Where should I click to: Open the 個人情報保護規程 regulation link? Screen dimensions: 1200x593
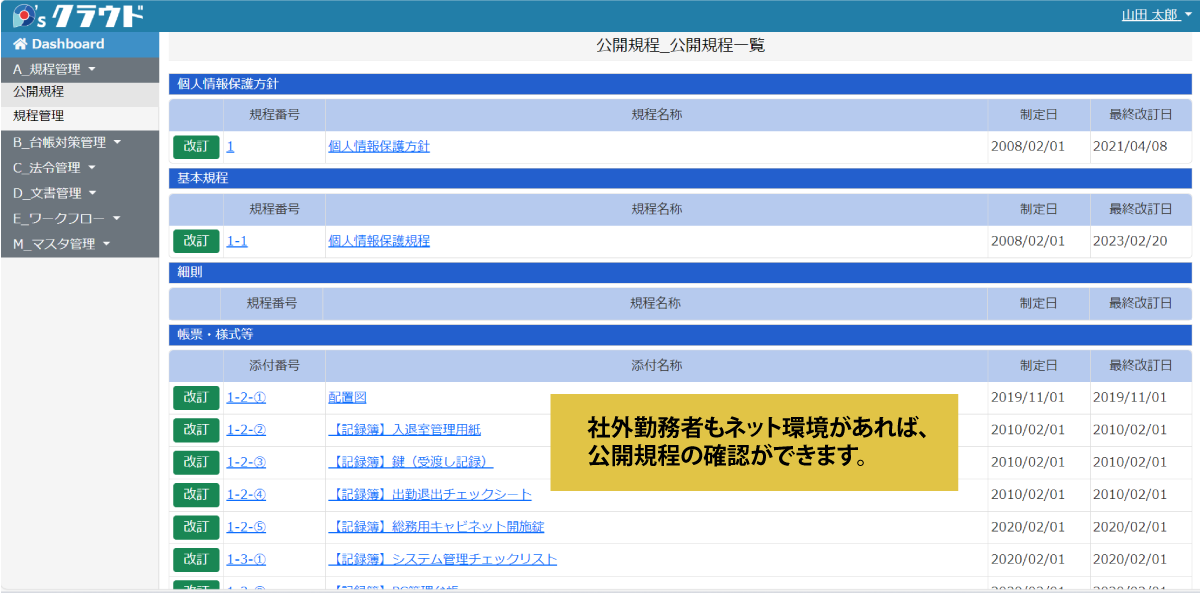(x=377, y=241)
